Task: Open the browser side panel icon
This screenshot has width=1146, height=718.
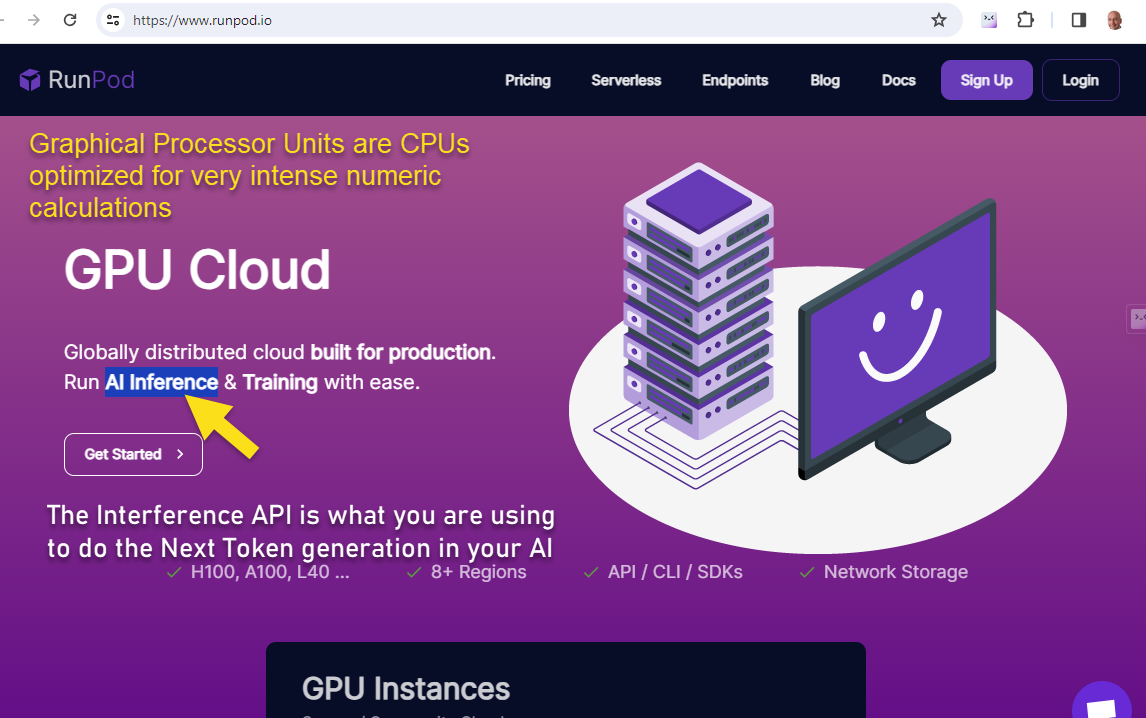Action: (1079, 20)
